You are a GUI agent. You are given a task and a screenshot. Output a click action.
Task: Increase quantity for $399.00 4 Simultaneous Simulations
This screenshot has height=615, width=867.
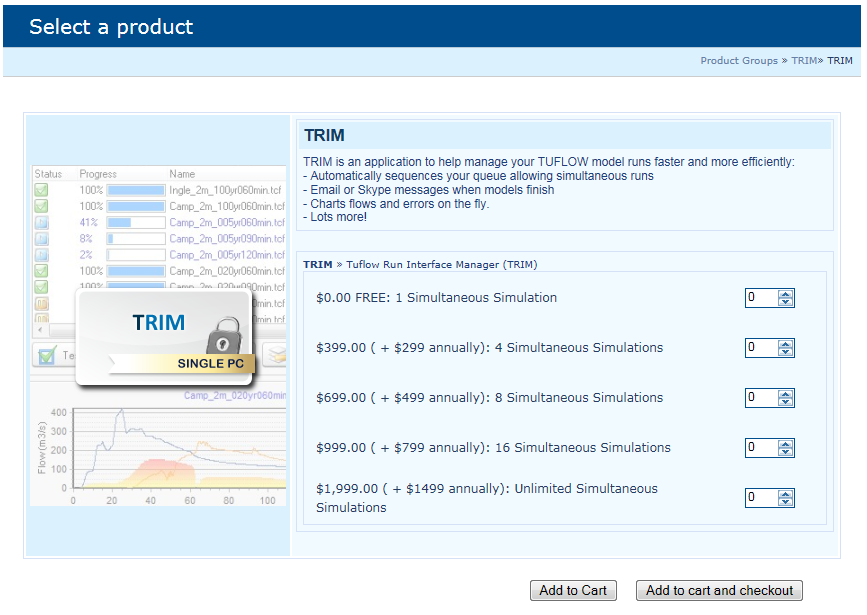pyautogui.click(x=785, y=344)
